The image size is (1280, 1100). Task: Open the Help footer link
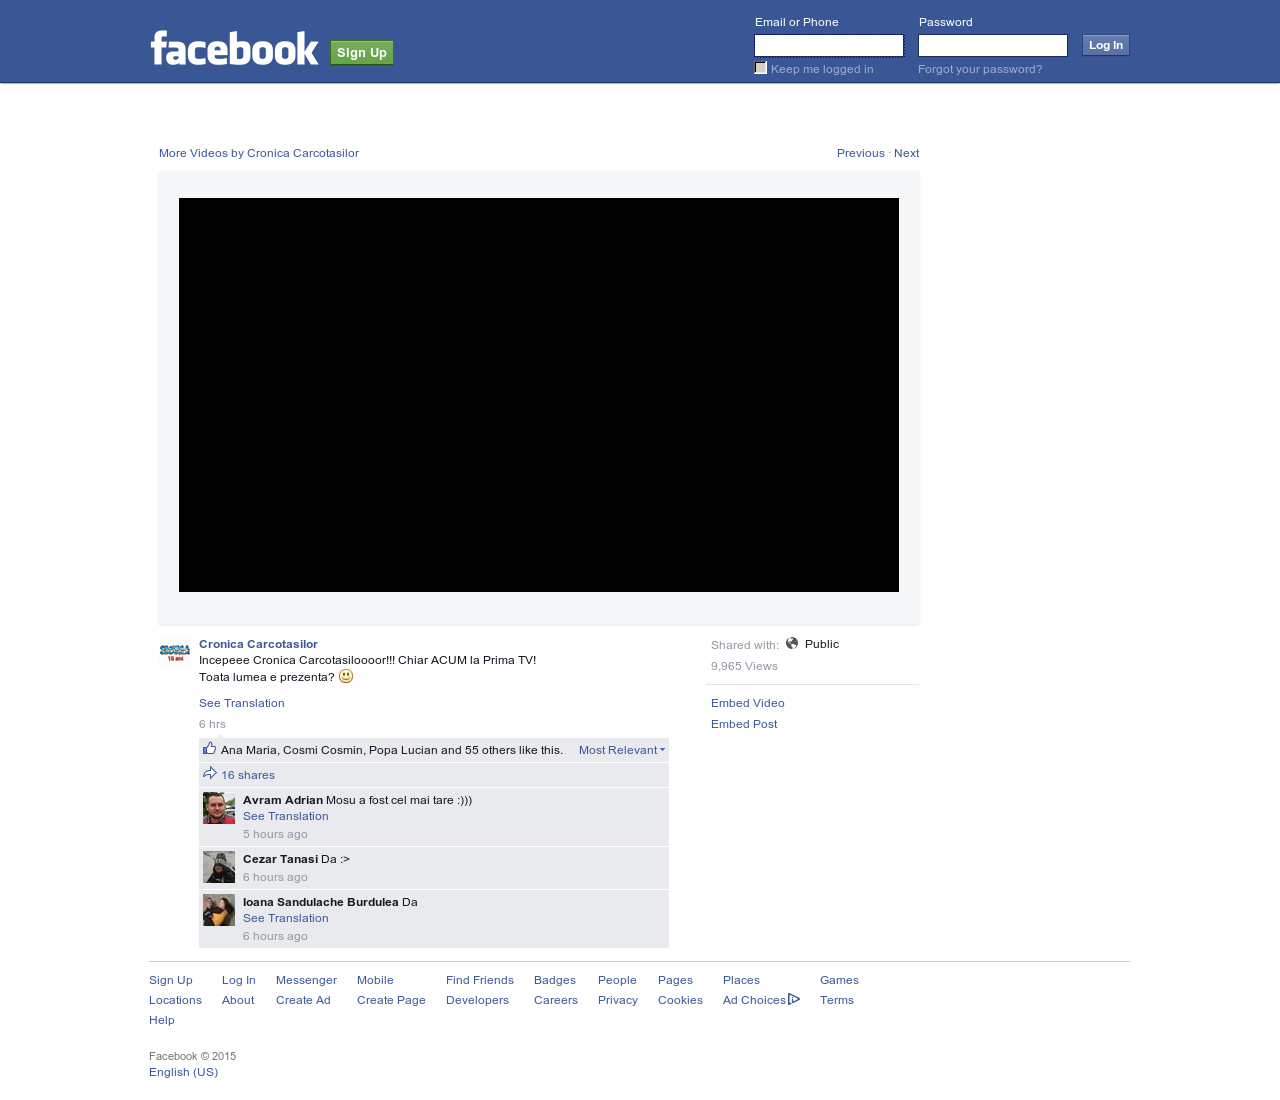pyautogui.click(x=162, y=1020)
